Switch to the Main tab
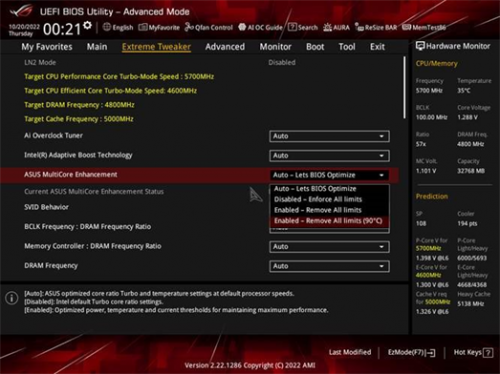Viewport: 500px width, 374px height. tap(97, 47)
